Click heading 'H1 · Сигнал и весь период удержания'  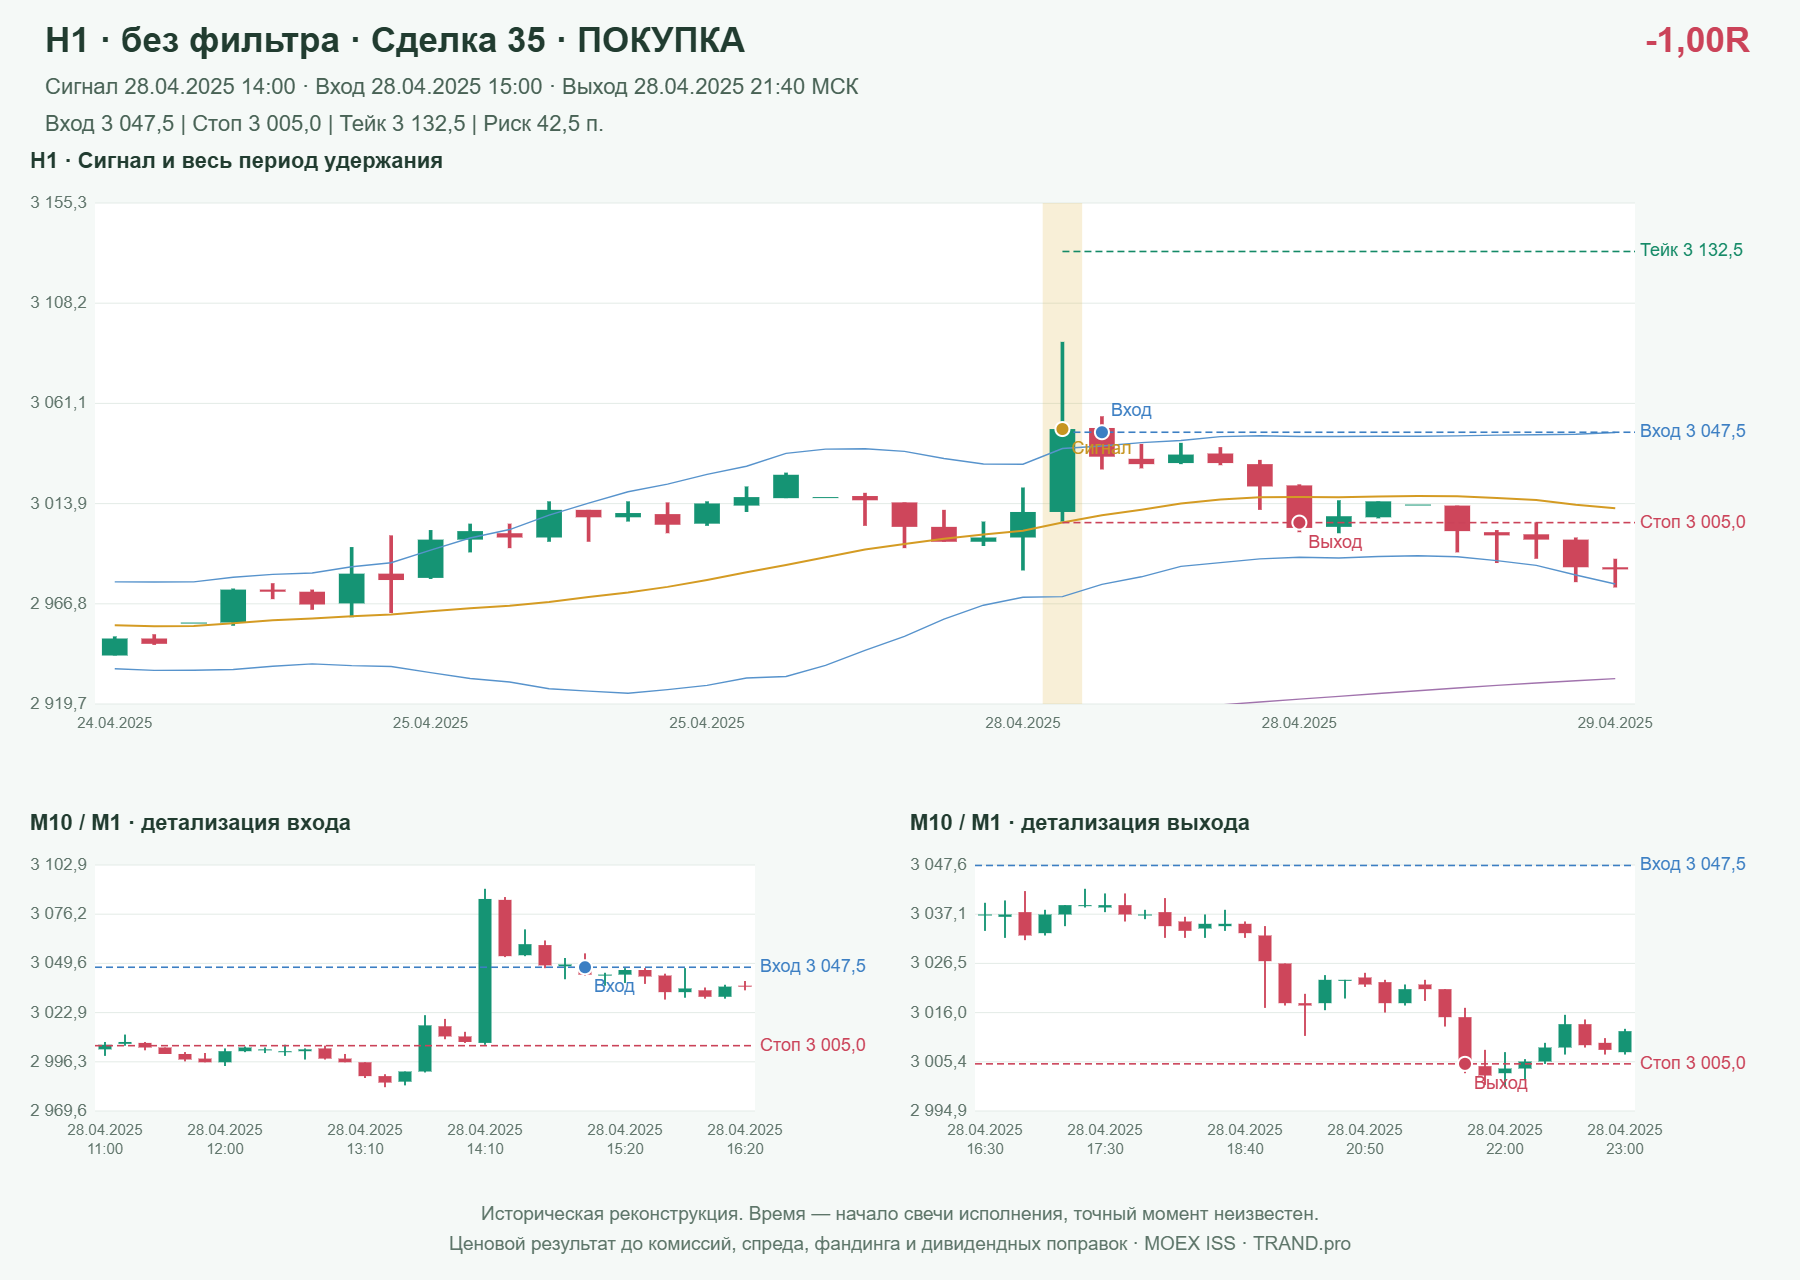click(x=236, y=161)
